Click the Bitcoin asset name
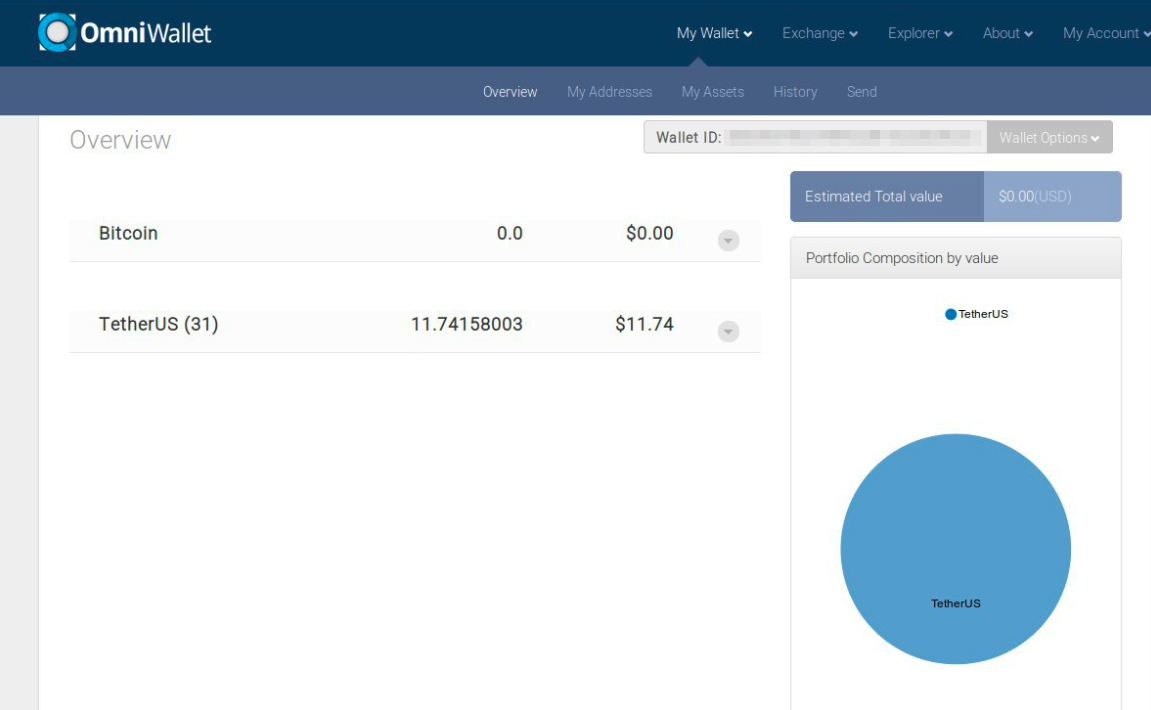1151x710 pixels. tap(128, 233)
